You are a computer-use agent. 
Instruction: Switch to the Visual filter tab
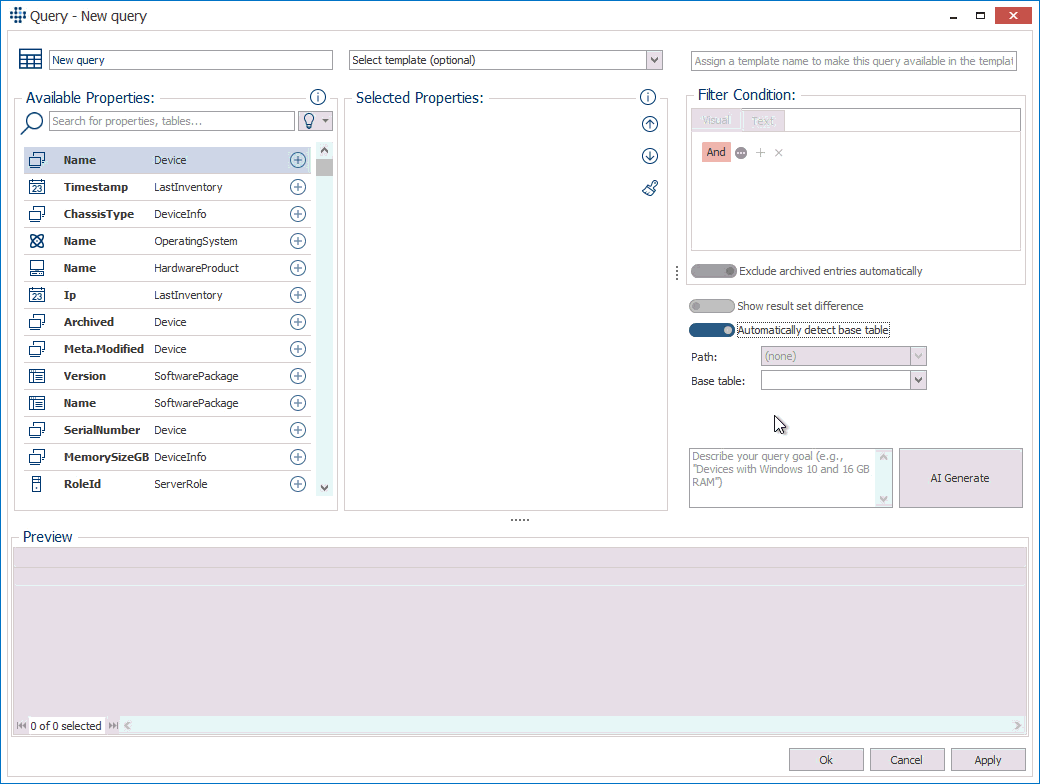tap(716, 121)
